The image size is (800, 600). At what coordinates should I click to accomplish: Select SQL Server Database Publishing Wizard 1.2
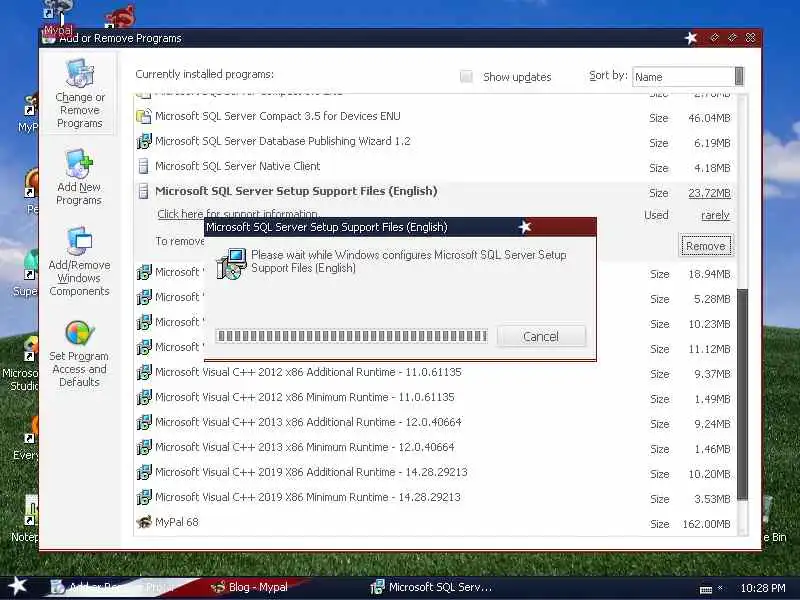[435, 141]
